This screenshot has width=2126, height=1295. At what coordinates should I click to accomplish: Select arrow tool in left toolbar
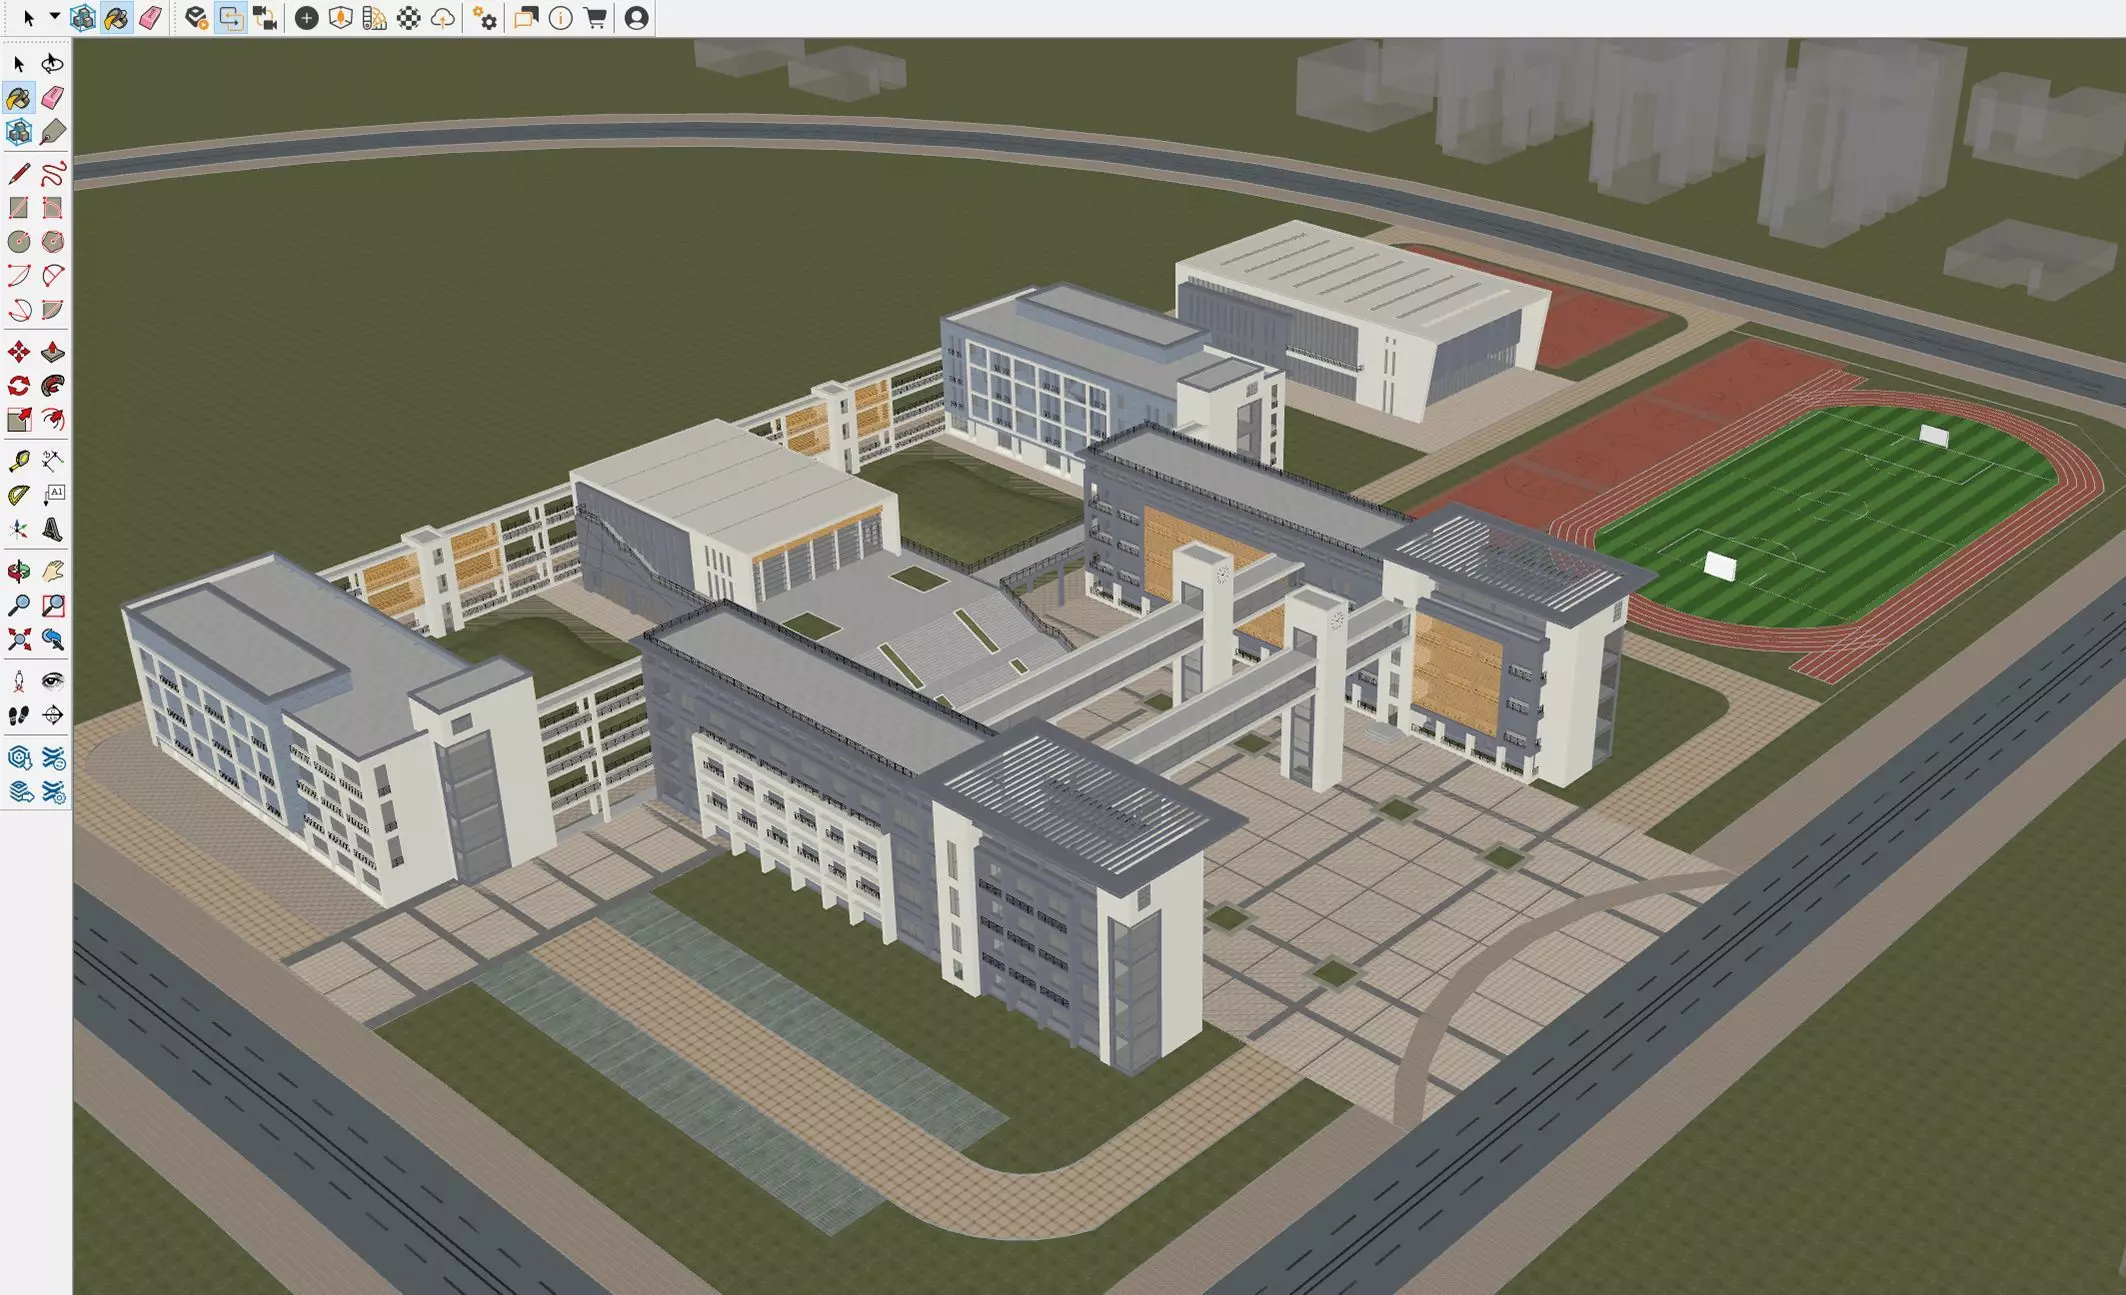coord(19,64)
